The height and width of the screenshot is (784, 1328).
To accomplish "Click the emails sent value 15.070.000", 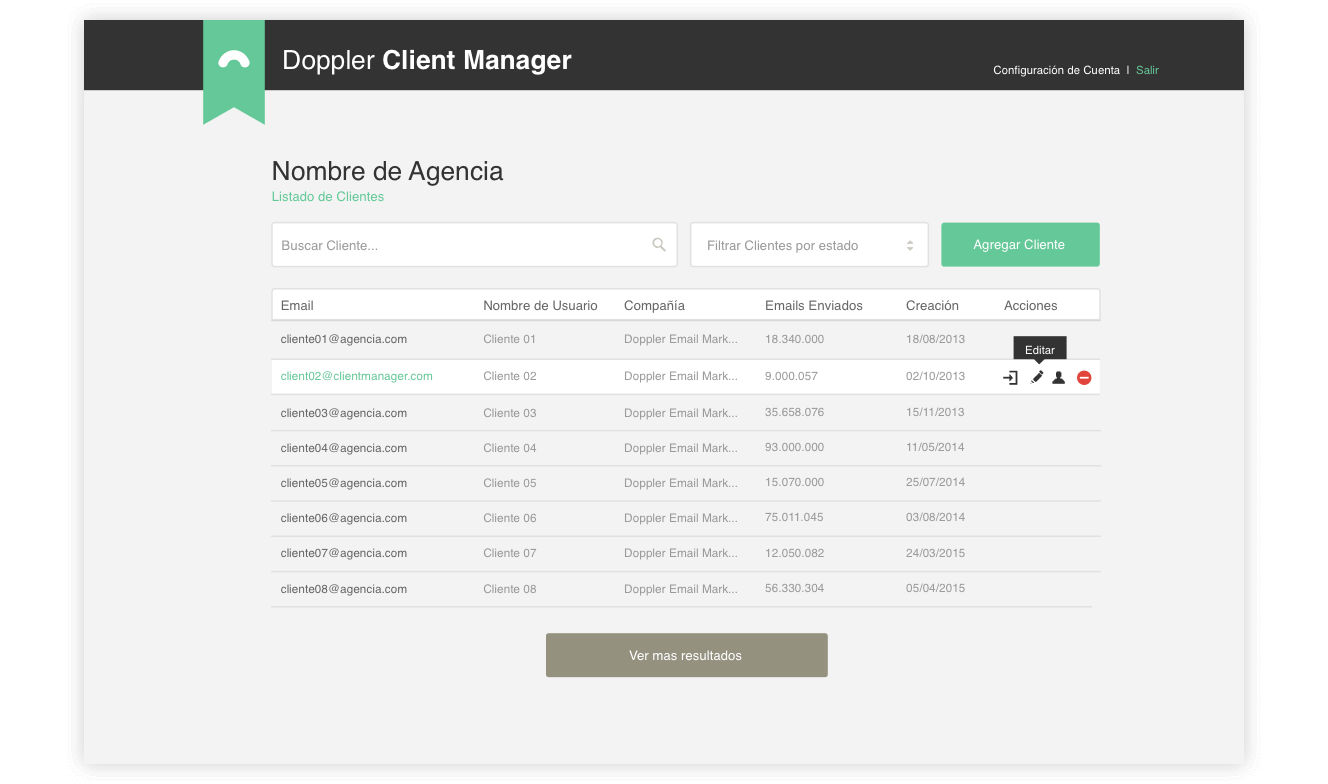I will coord(795,482).
